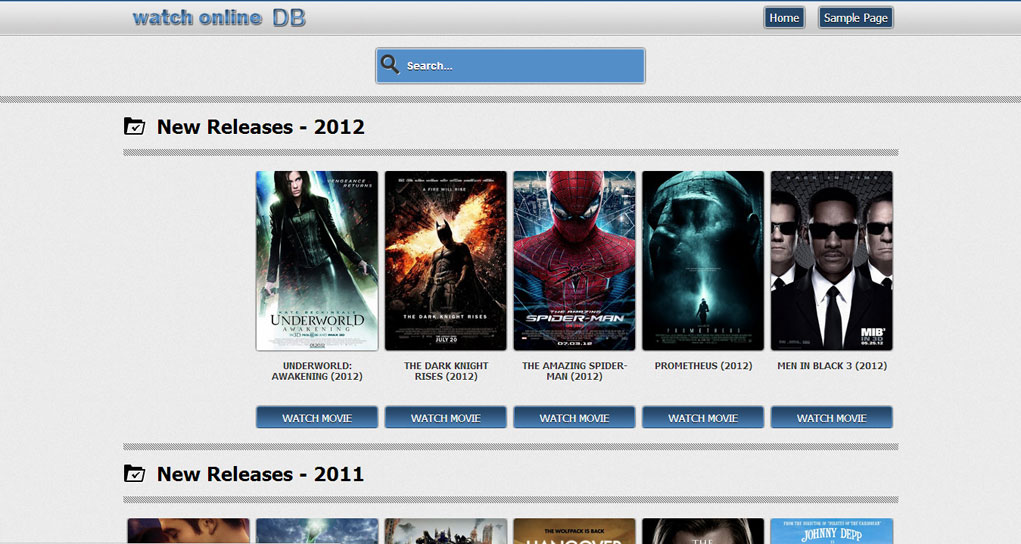Image resolution: width=1021 pixels, height=544 pixels.
Task: Open the Men in Black 3 poster
Action: [832, 261]
